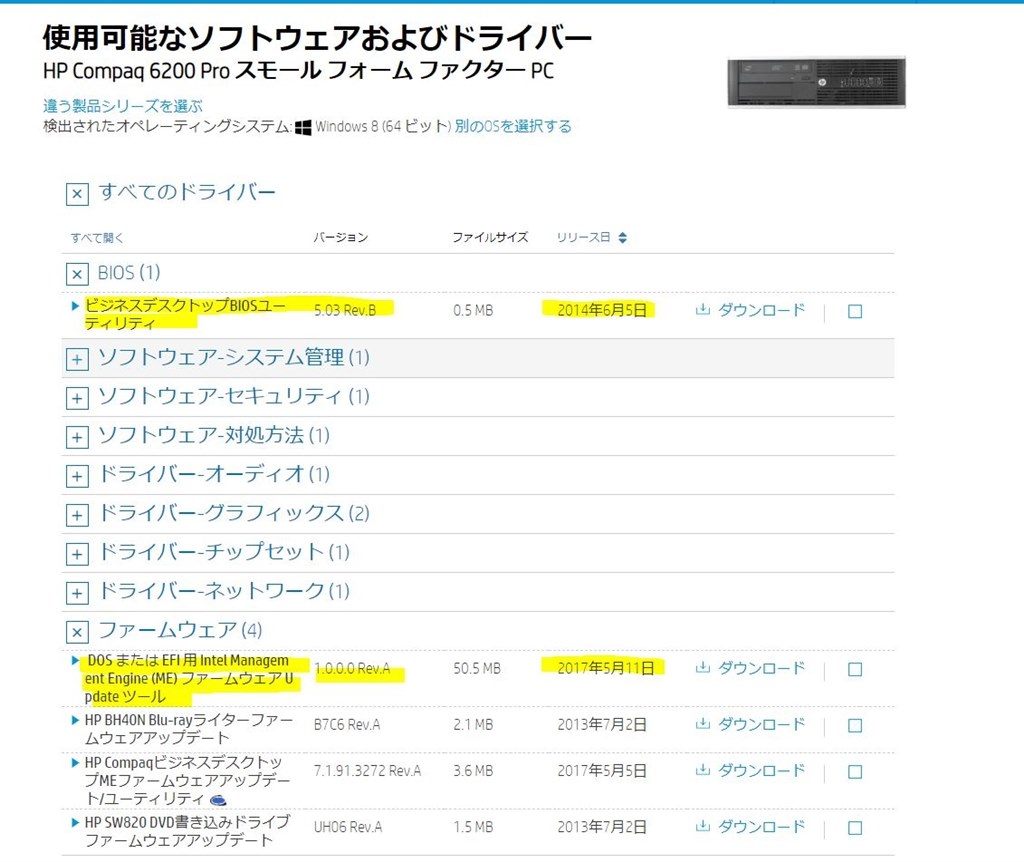Click the すべて開く link
The height and width of the screenshot is (862, 1024).
[97, 238]
